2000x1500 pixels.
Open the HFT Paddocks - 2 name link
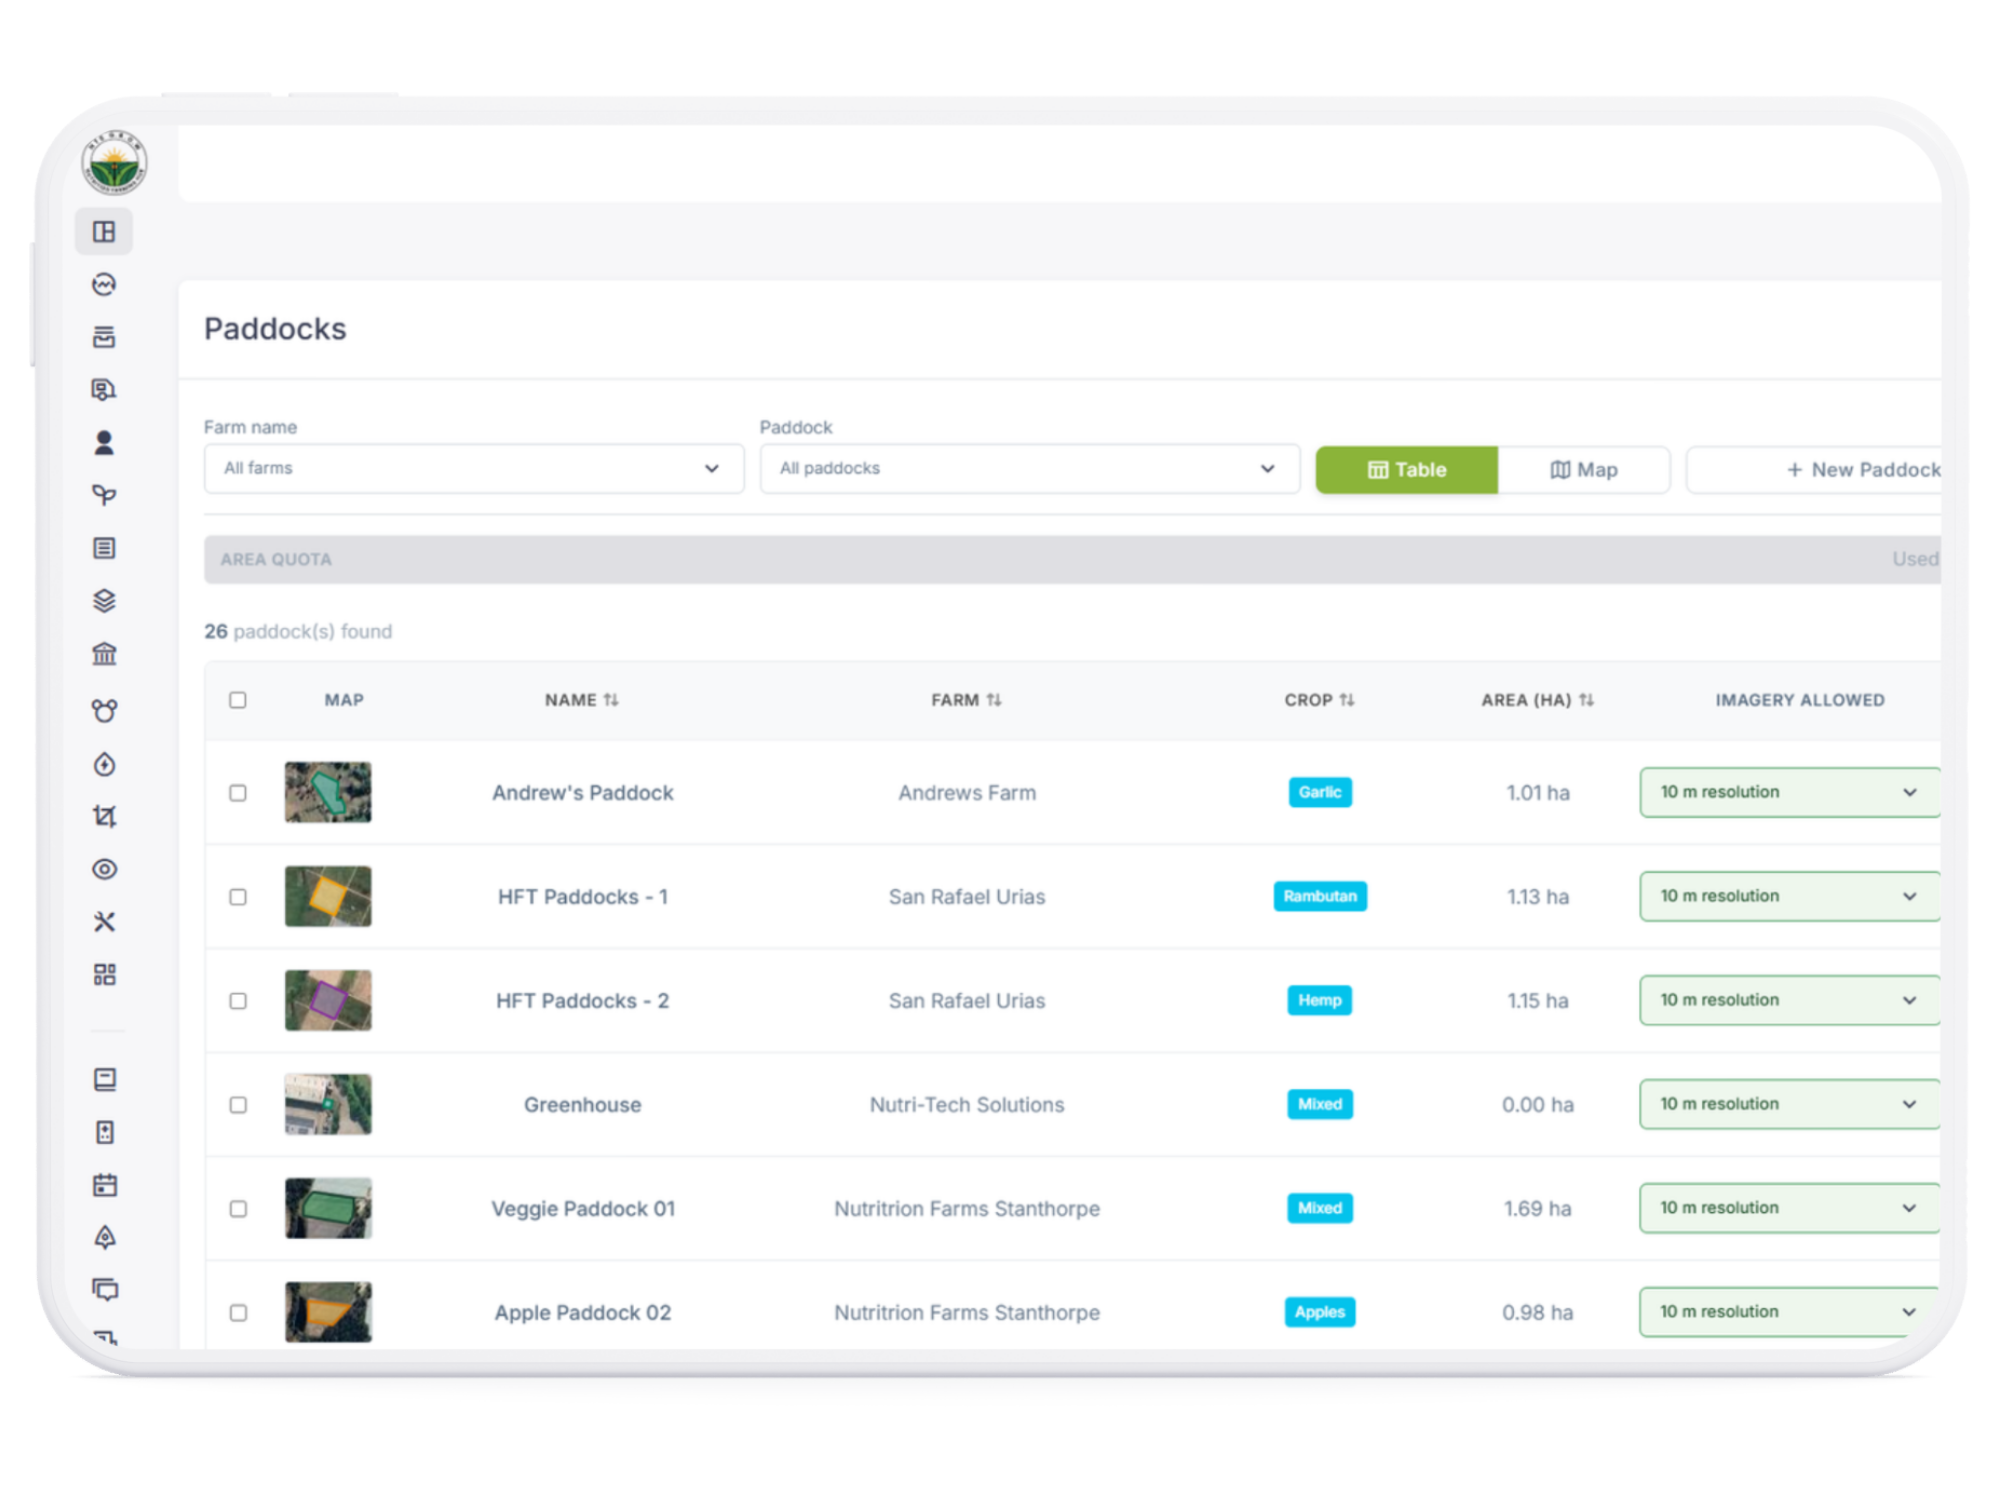(583, 1001)
